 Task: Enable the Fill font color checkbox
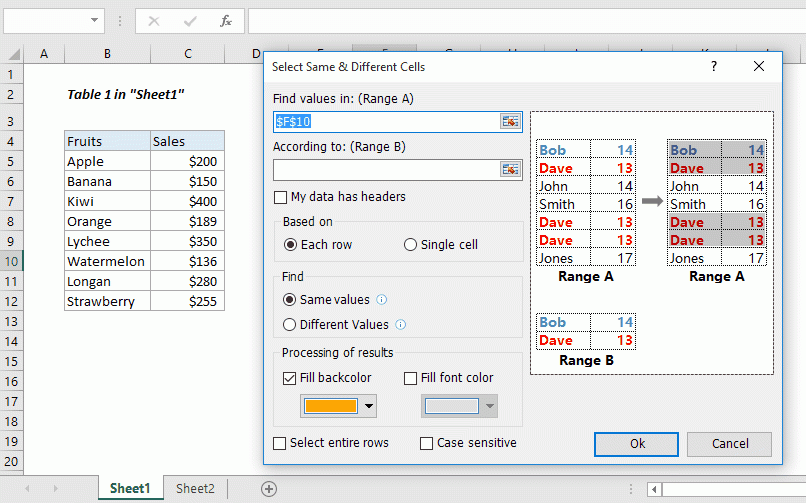click(410, 378)
